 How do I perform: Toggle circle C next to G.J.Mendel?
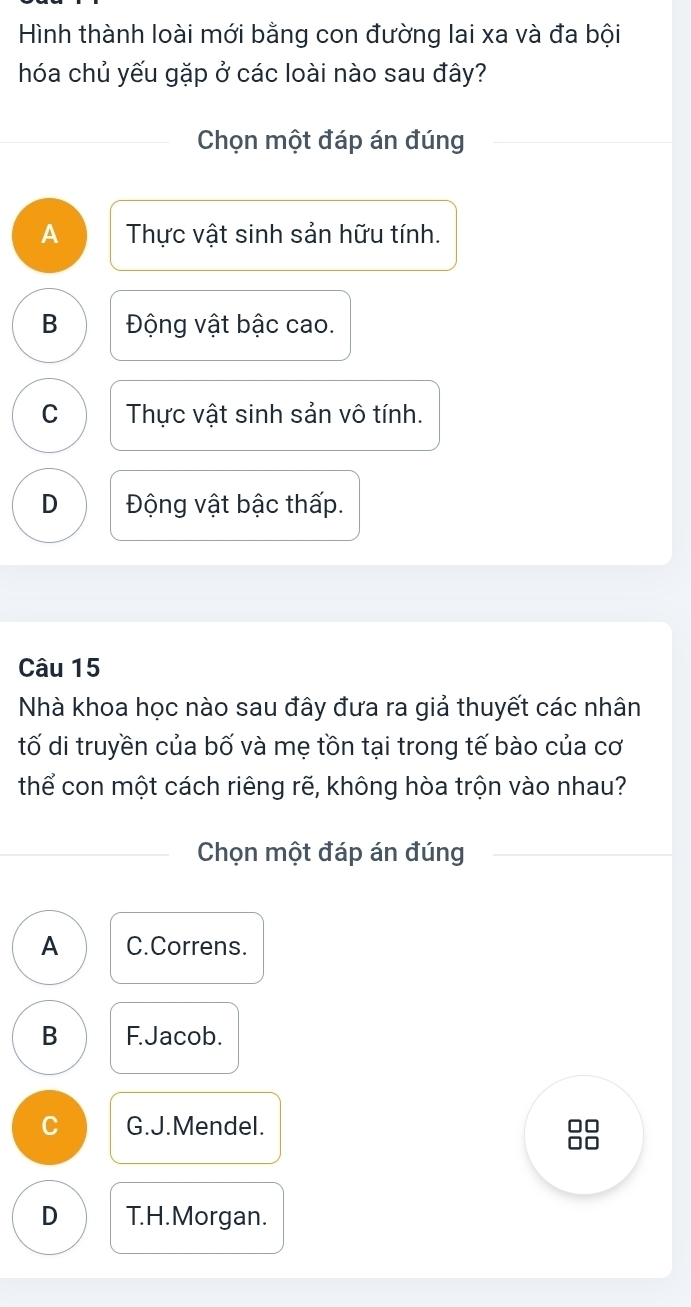(x=50, y=1127)
